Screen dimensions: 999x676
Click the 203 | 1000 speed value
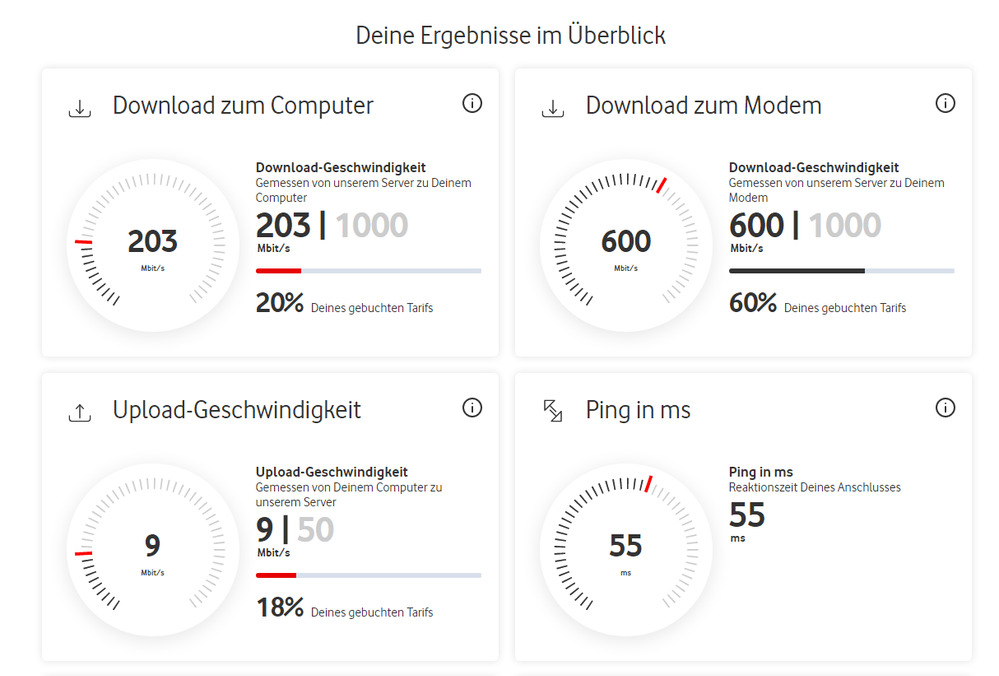[x=331, y=225]
